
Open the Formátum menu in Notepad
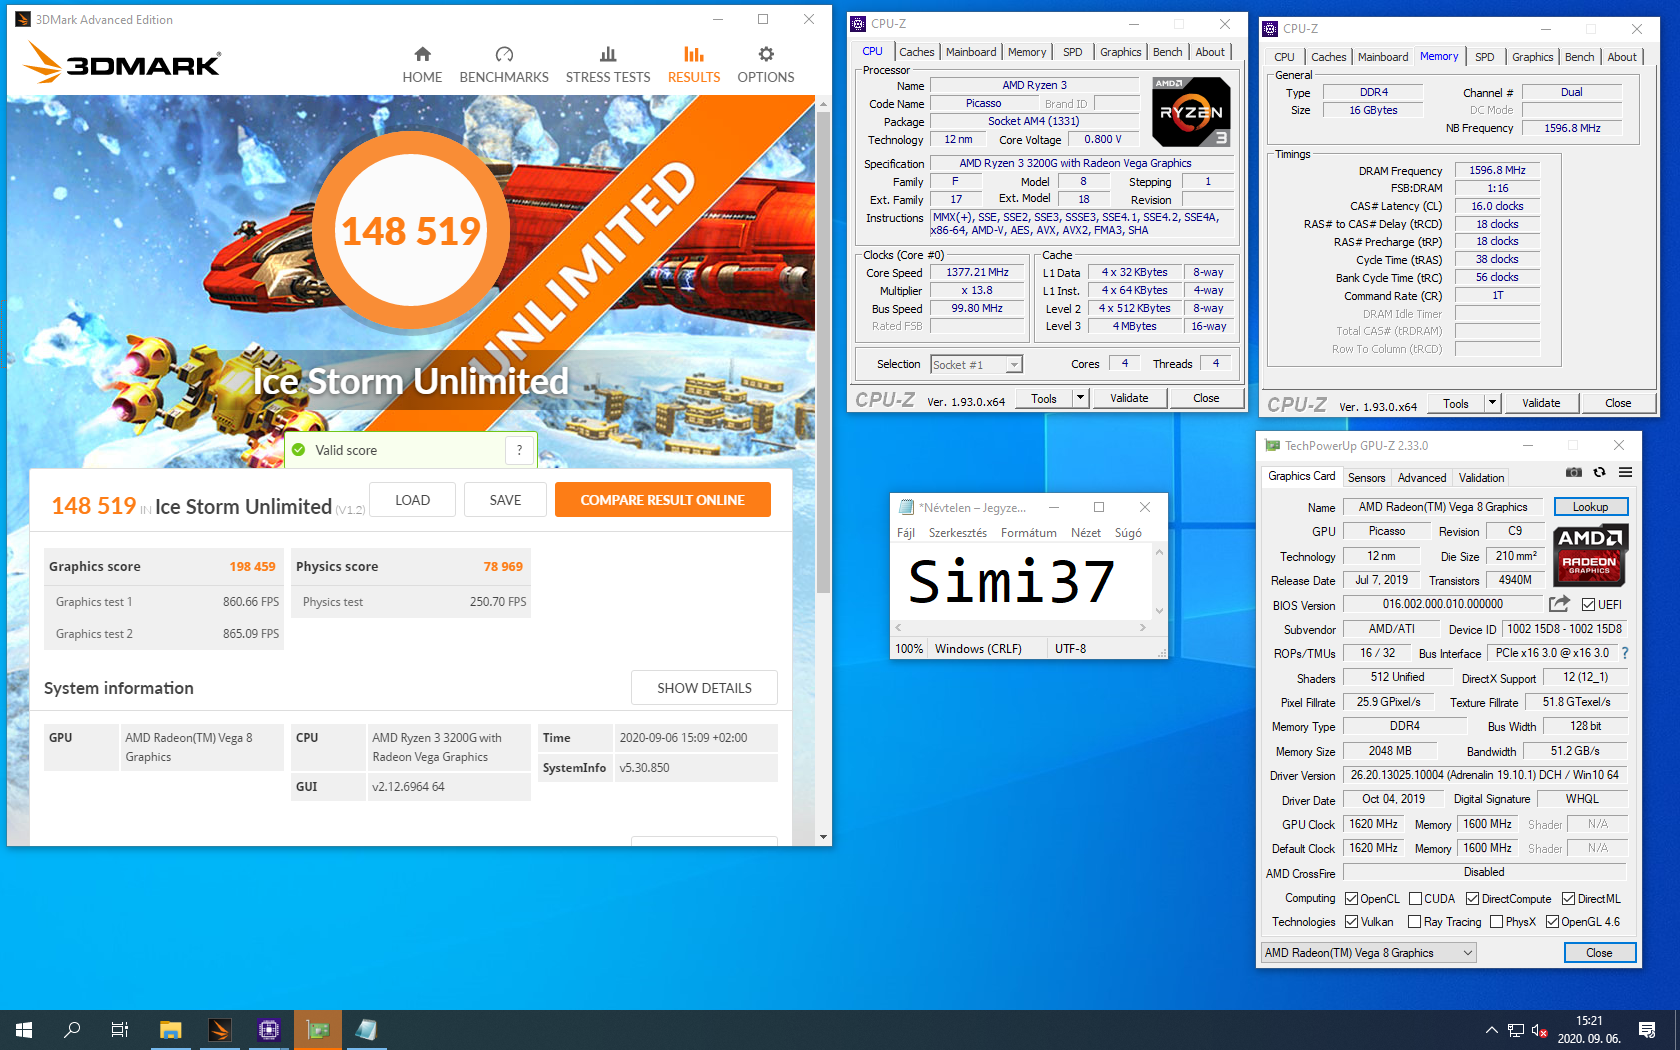point(1028,533)
